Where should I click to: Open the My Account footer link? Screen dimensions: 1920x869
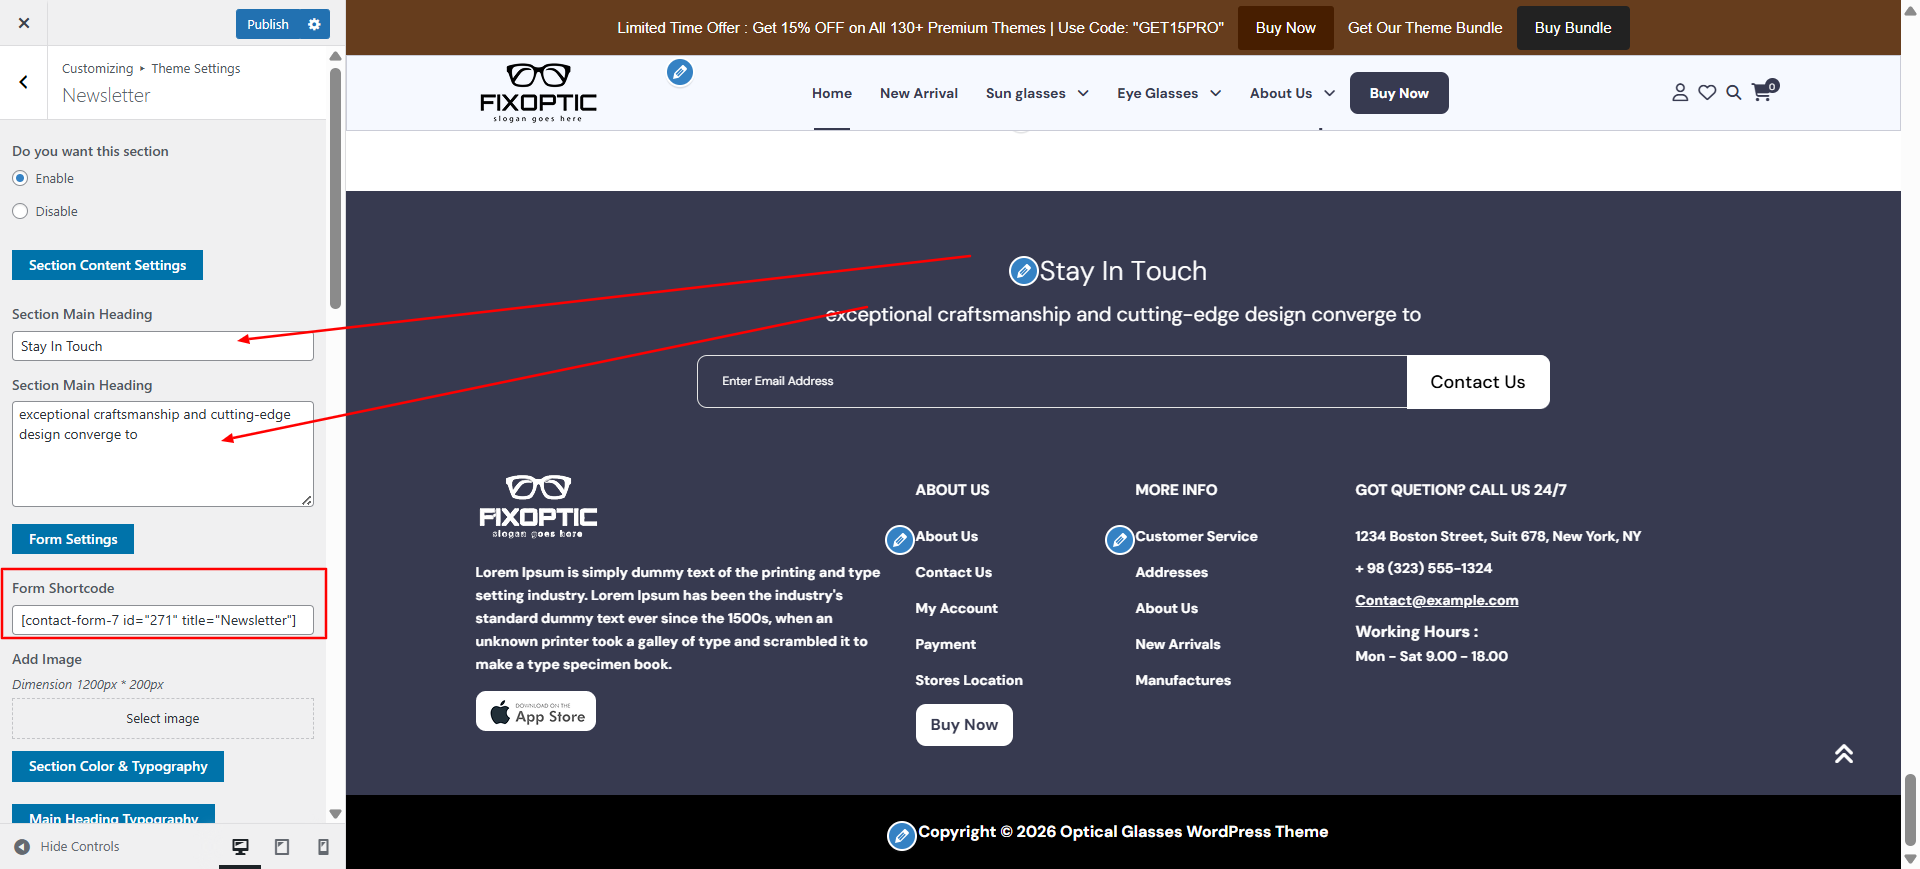pyautogui.click(x=956, y=608)
